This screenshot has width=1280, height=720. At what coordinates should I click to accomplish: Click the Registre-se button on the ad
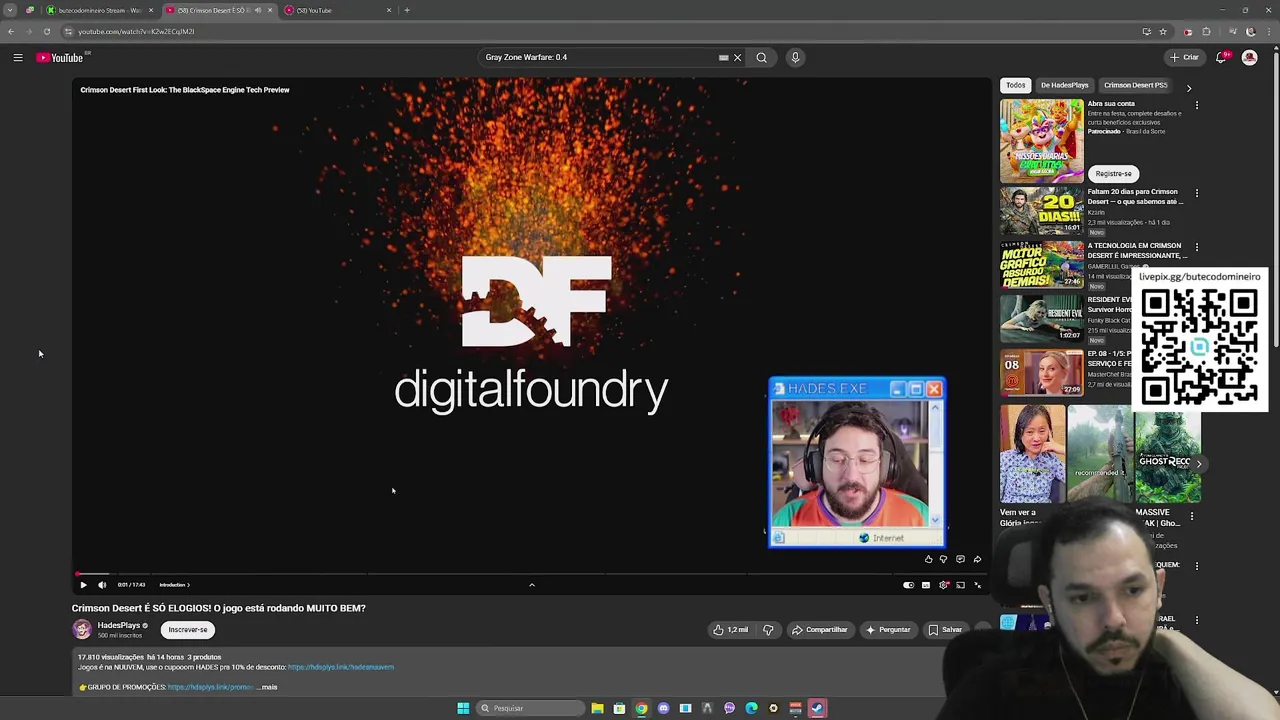[x=1113, y=173]
